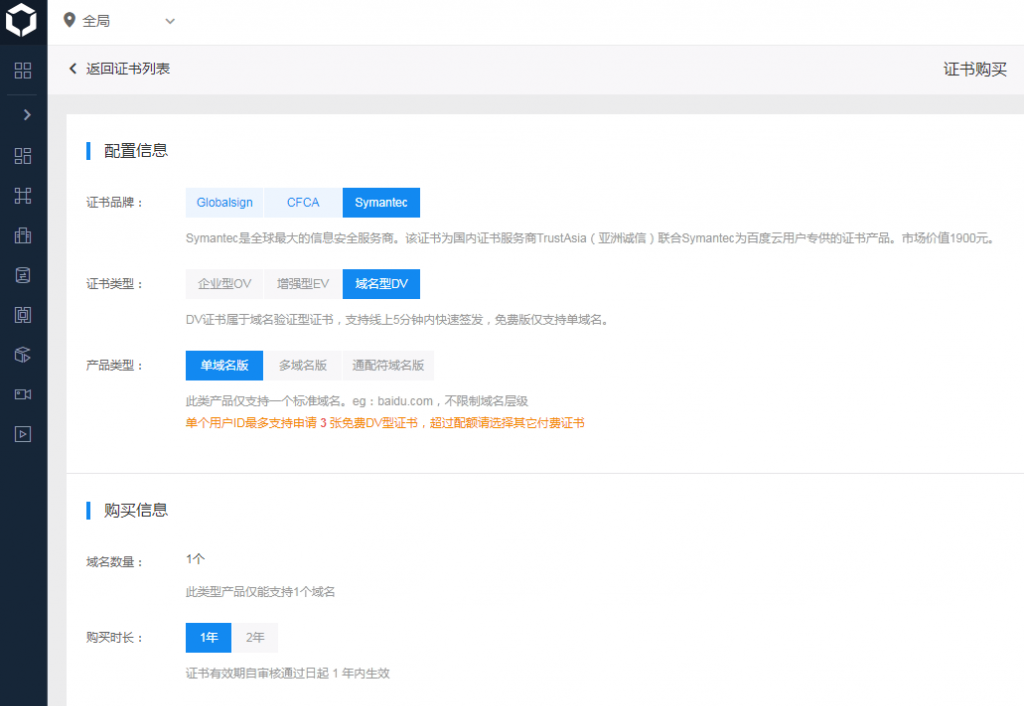Screen dimensions: 1024x706
Task: Click the 此类型产品仅能支持1个域名 note
Action: pos(260,592)
